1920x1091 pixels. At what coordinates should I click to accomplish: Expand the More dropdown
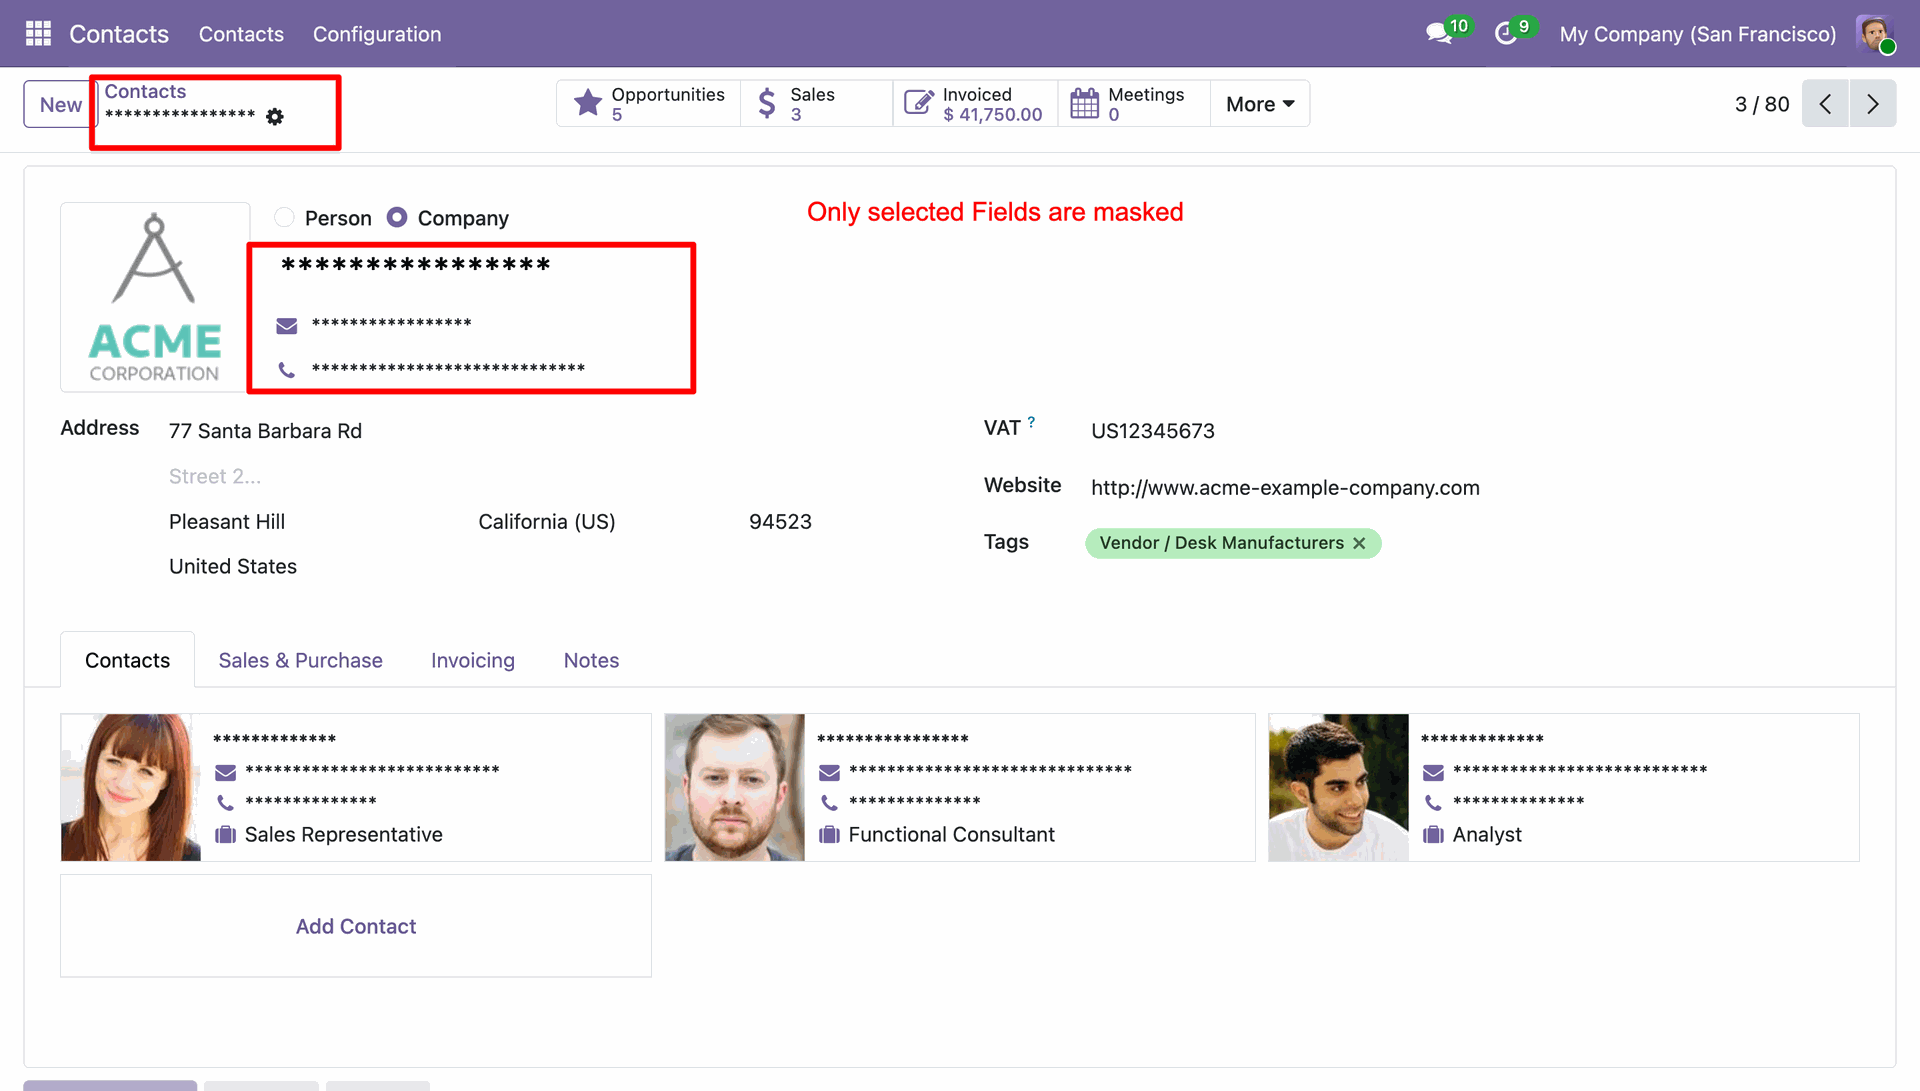tap(1260, 104)
